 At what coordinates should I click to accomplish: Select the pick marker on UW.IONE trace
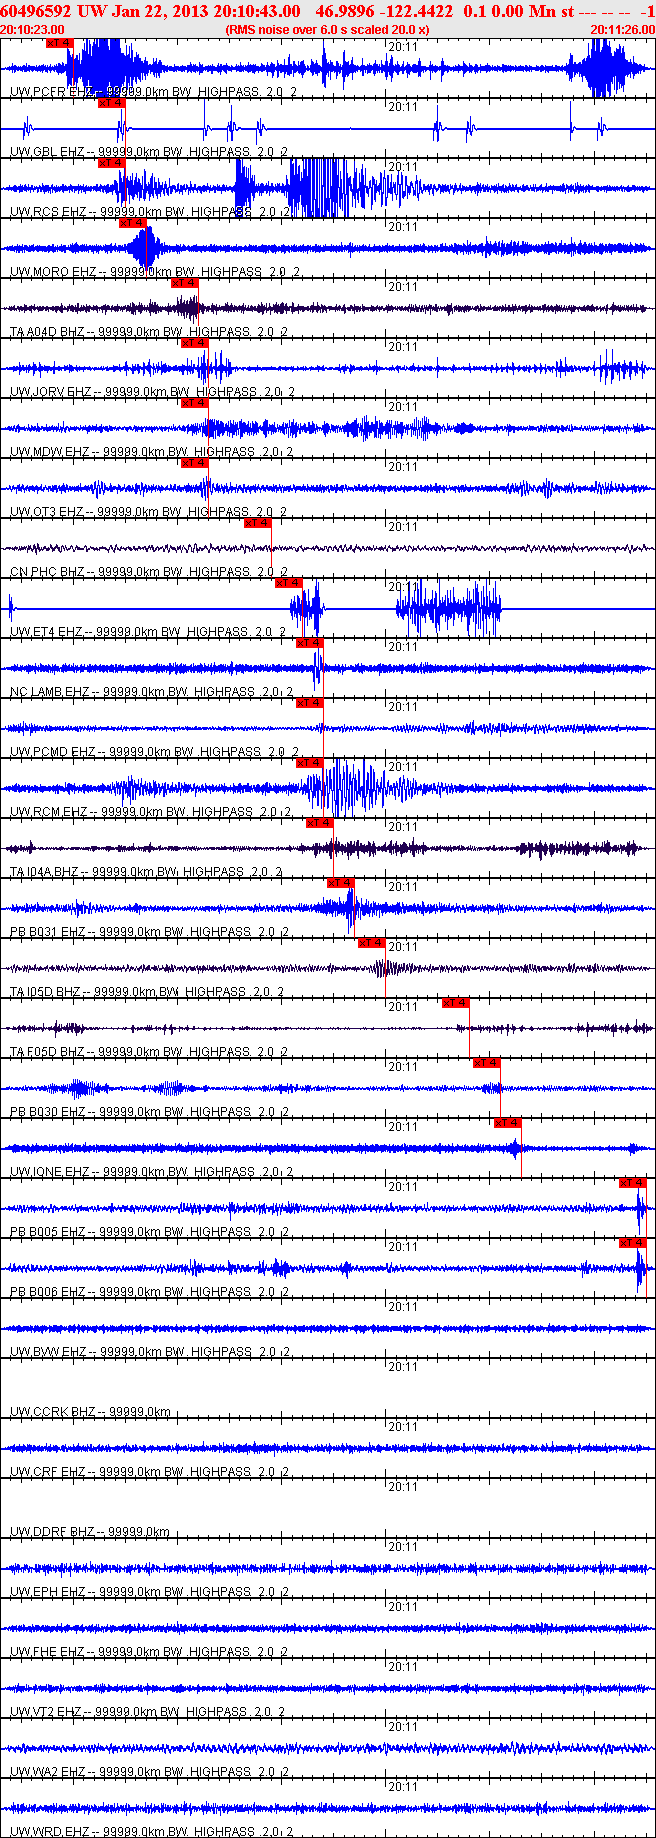(x=508, y=1123)
